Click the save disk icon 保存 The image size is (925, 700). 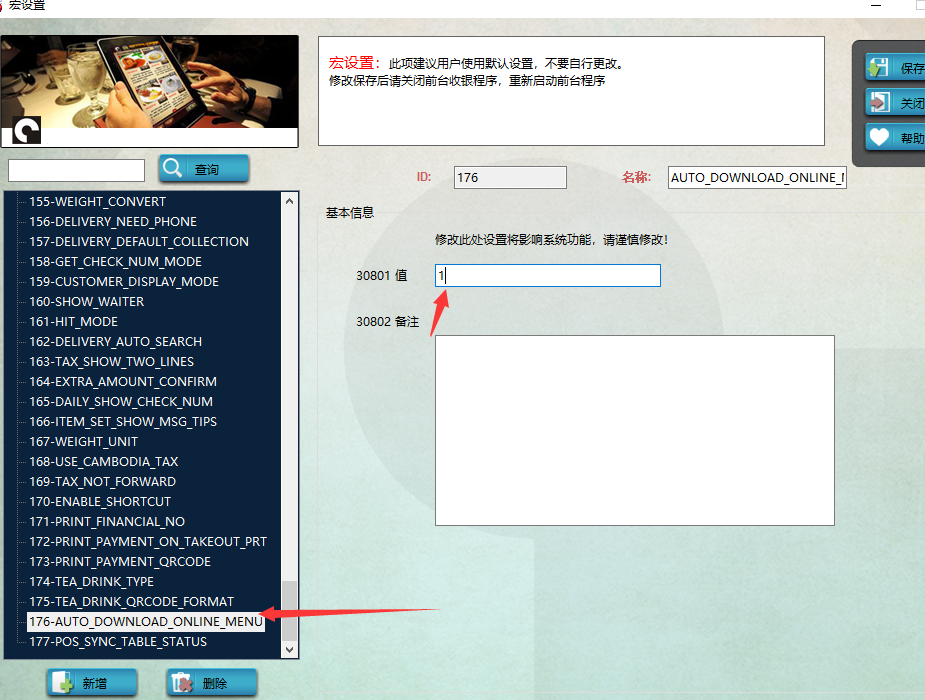pyautogui.click(x=878, y=67)
